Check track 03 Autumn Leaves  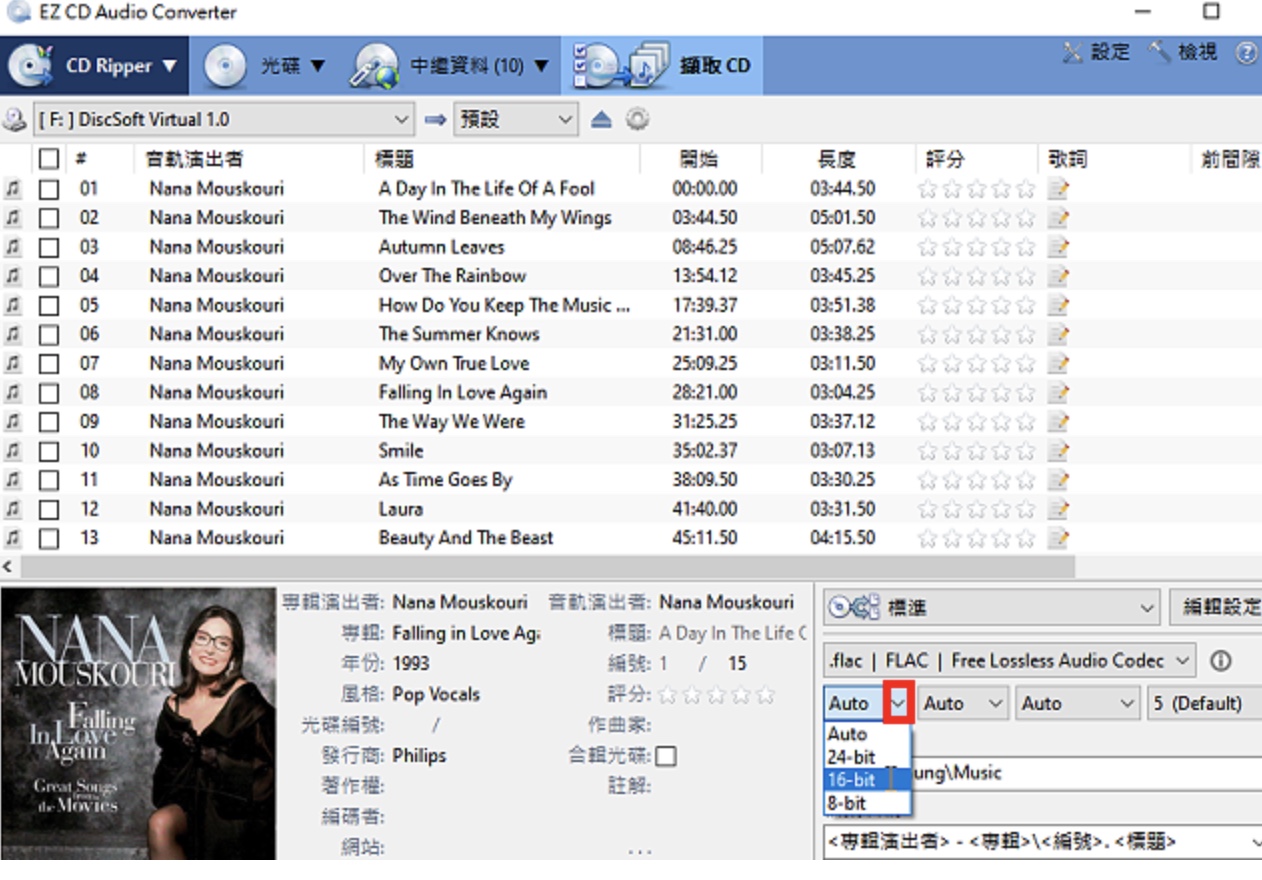click(49, 247)
